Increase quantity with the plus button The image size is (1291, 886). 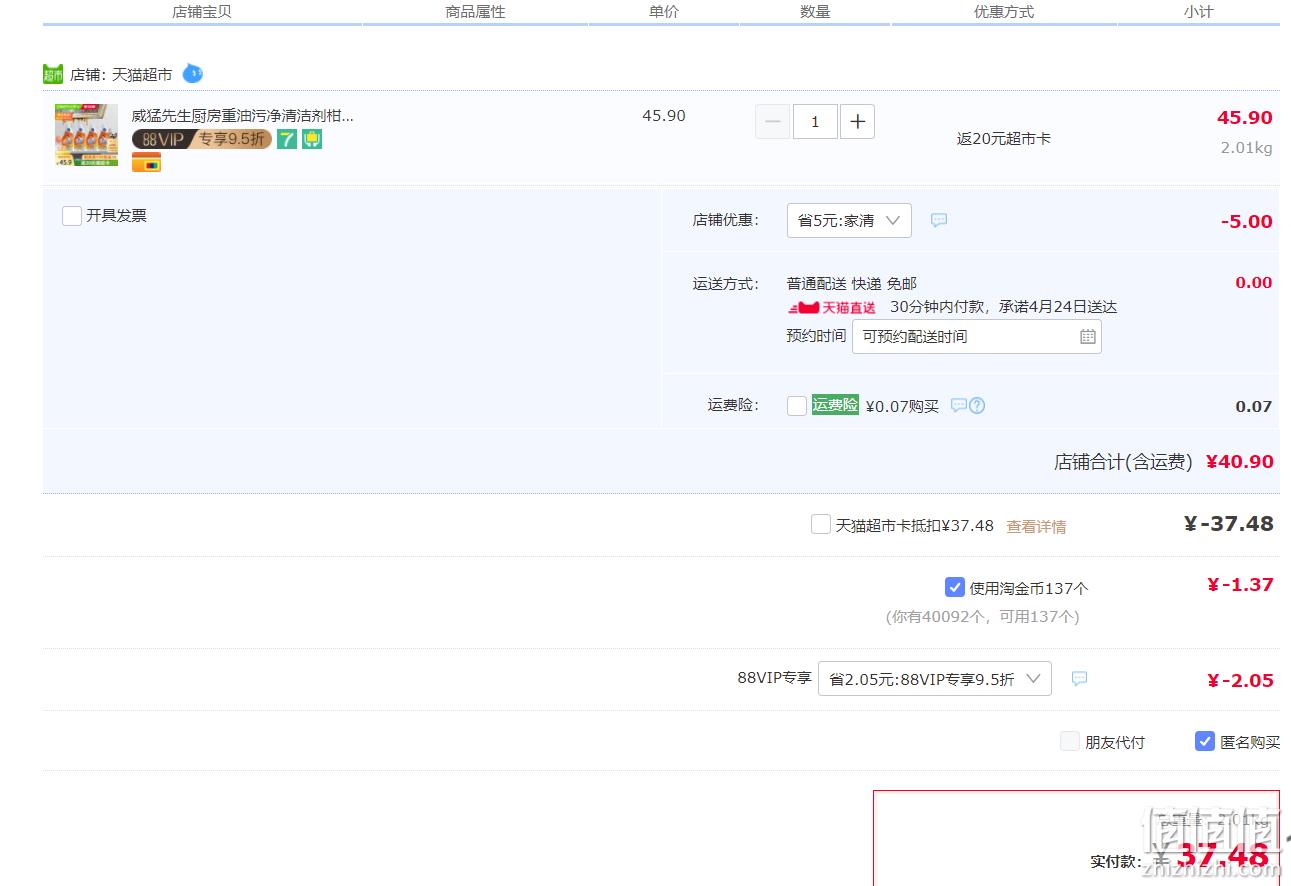tap(857, 122)
